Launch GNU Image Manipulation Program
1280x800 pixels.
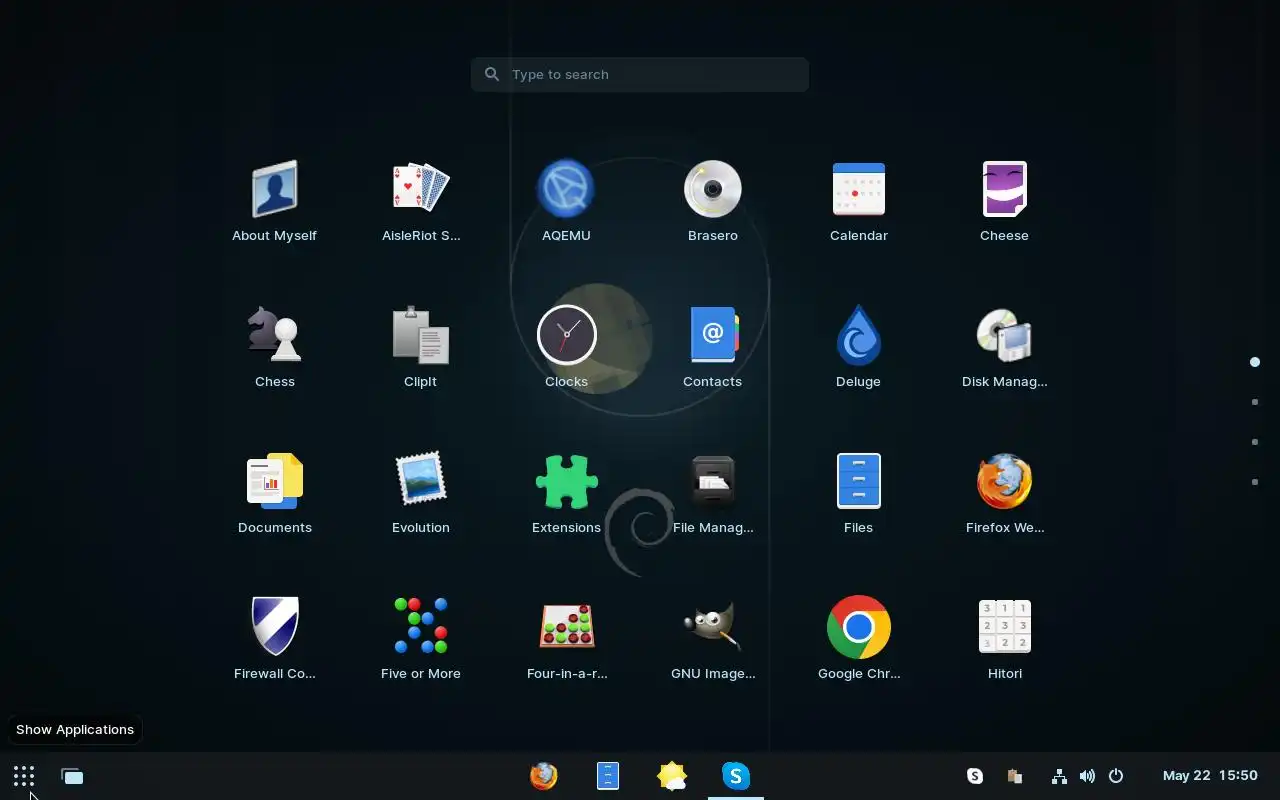click(x=712, y=639)
